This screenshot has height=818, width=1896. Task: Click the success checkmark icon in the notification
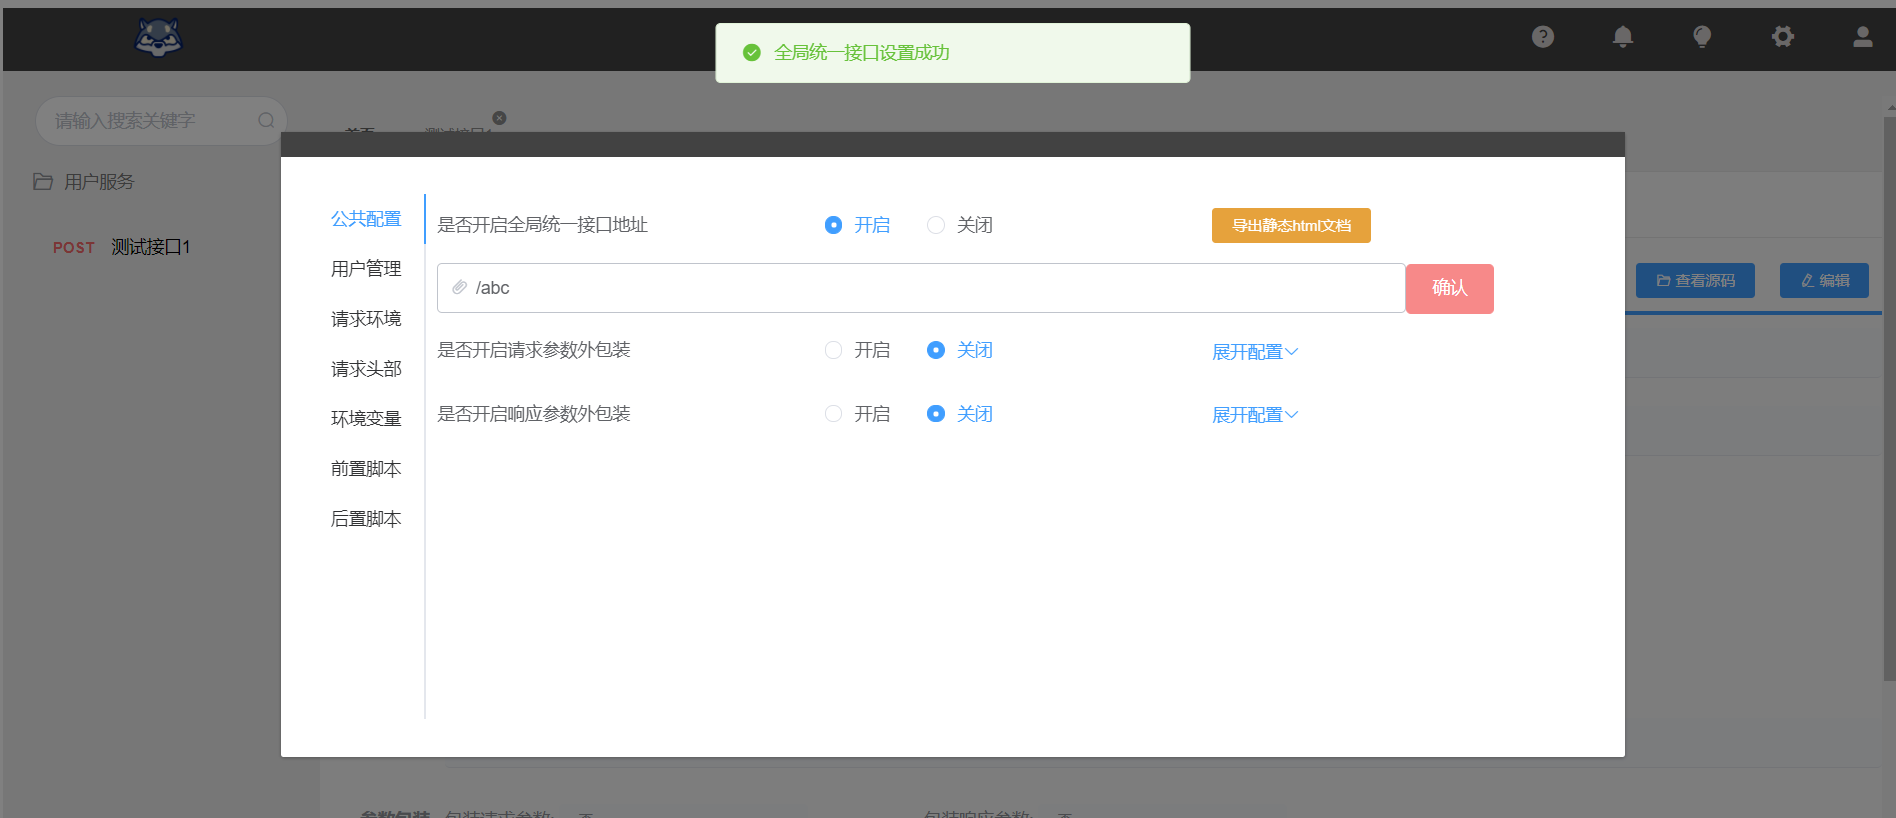click(x=752, y=53)
